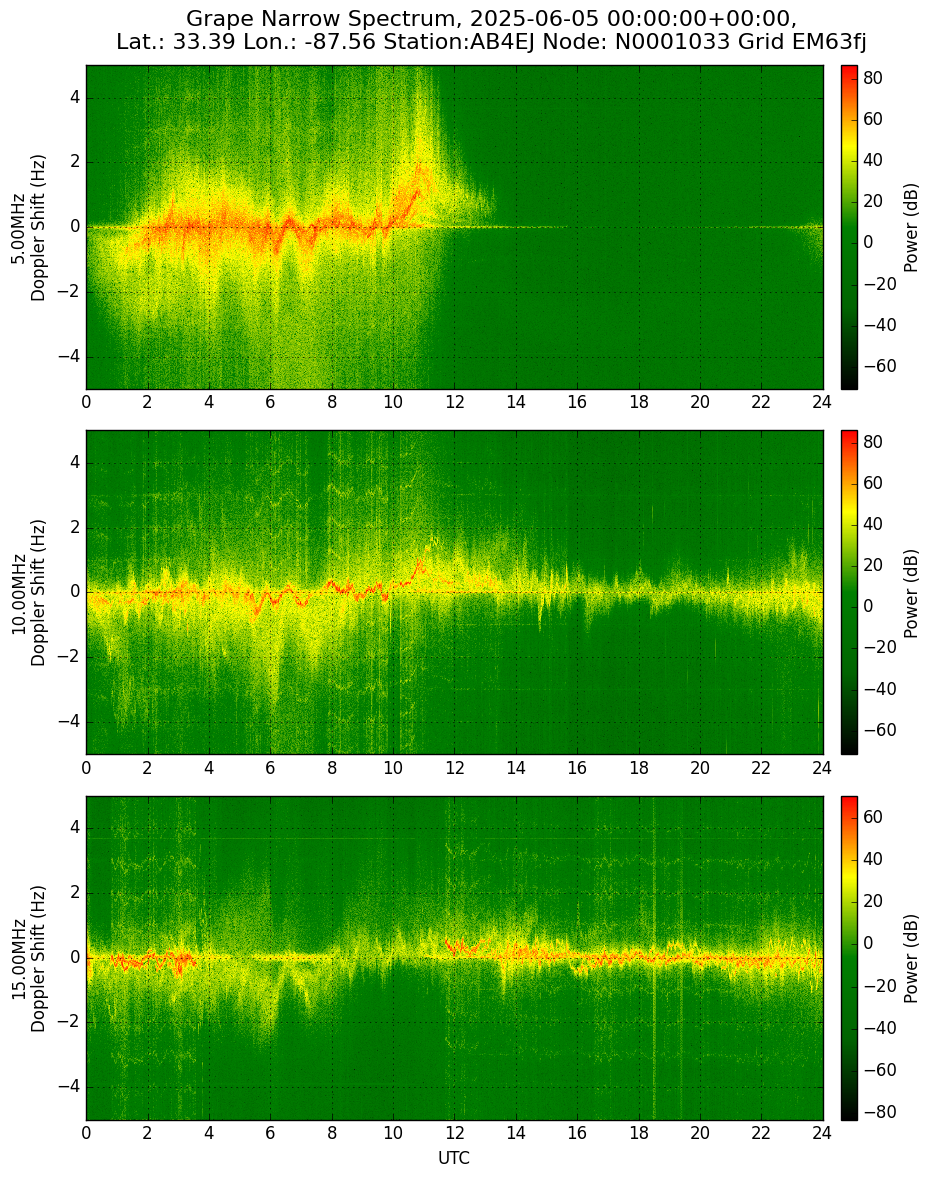Click the 5.00MHz Doppler Shift axis label
This screenshot has width=932, height=1178.
[x=30, y=227]
